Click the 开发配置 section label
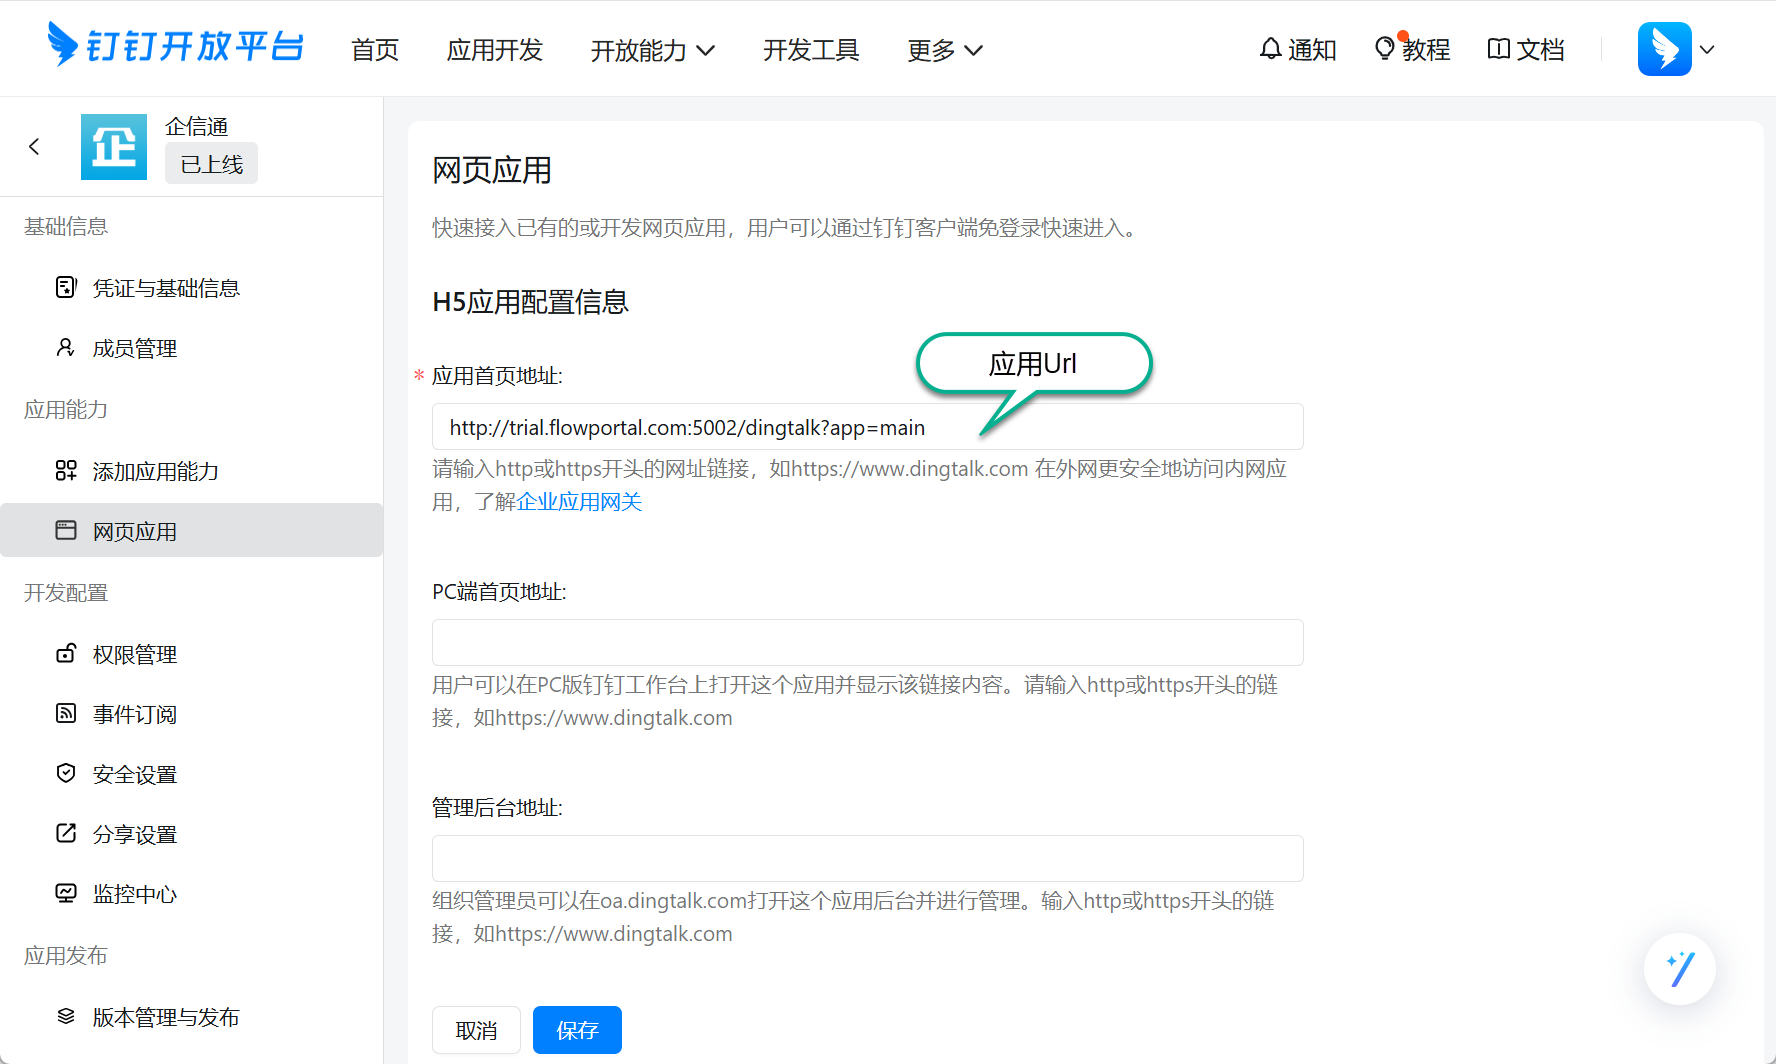 click(x=66, y=593)
